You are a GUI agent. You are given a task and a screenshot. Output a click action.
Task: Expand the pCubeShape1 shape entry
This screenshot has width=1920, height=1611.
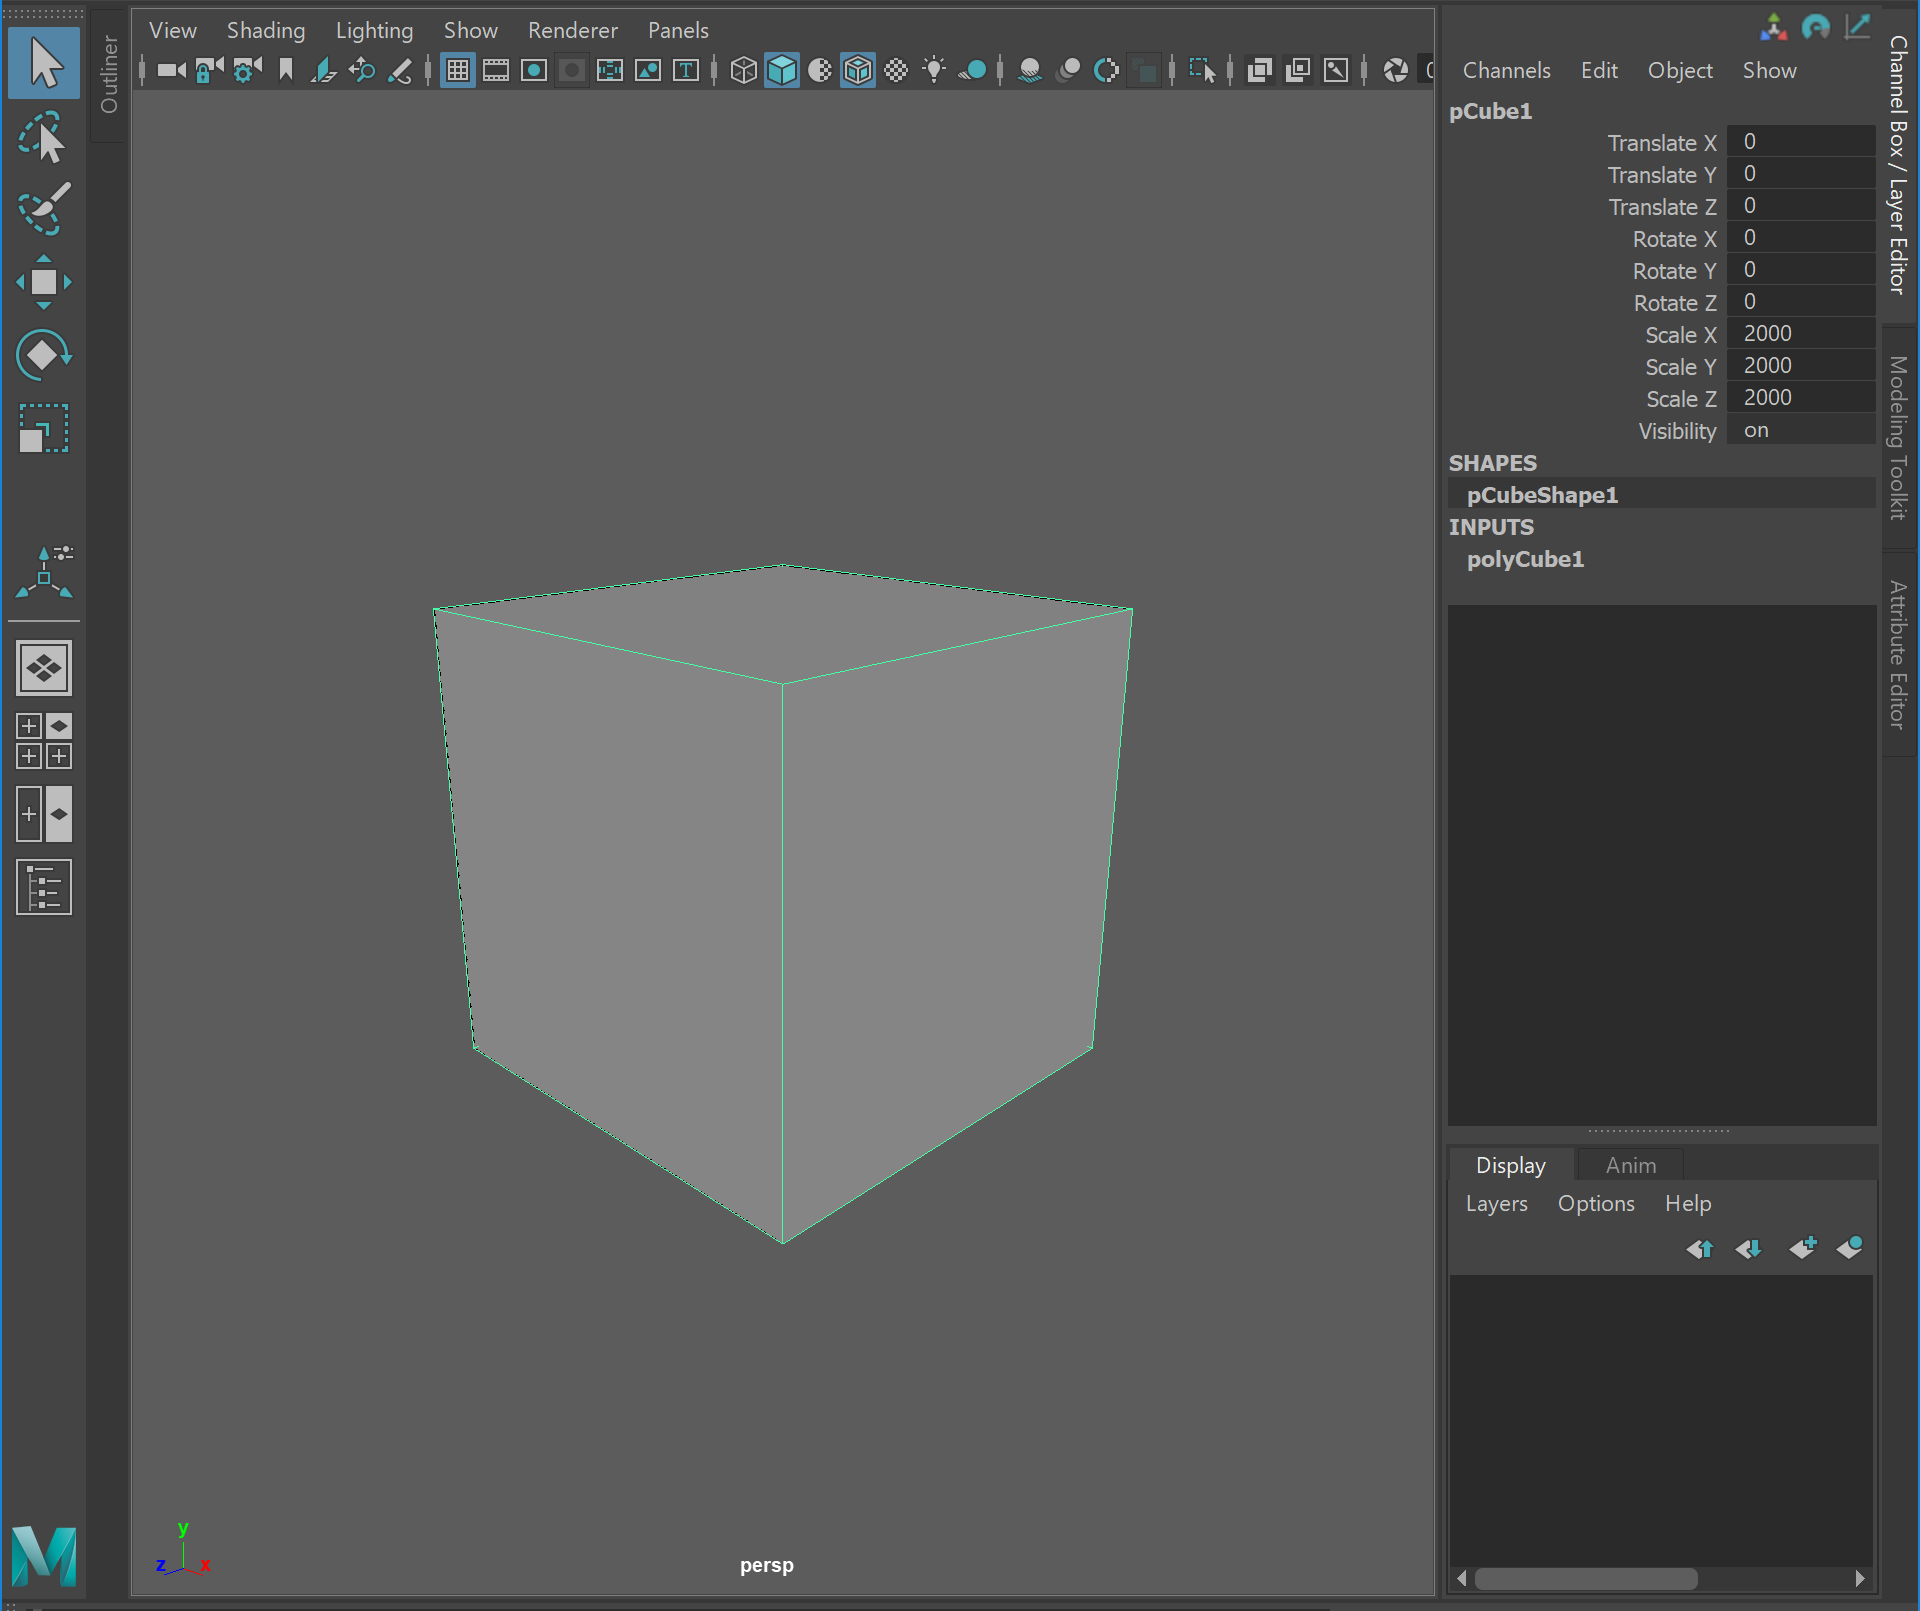[1541, 495]
